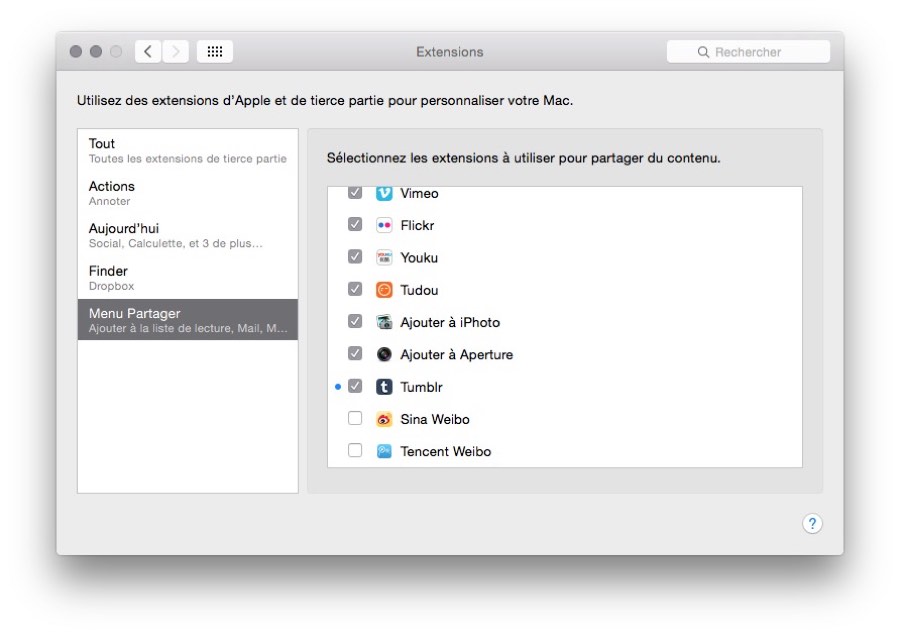Click the Tencent Weibo label

coord(445,451)
